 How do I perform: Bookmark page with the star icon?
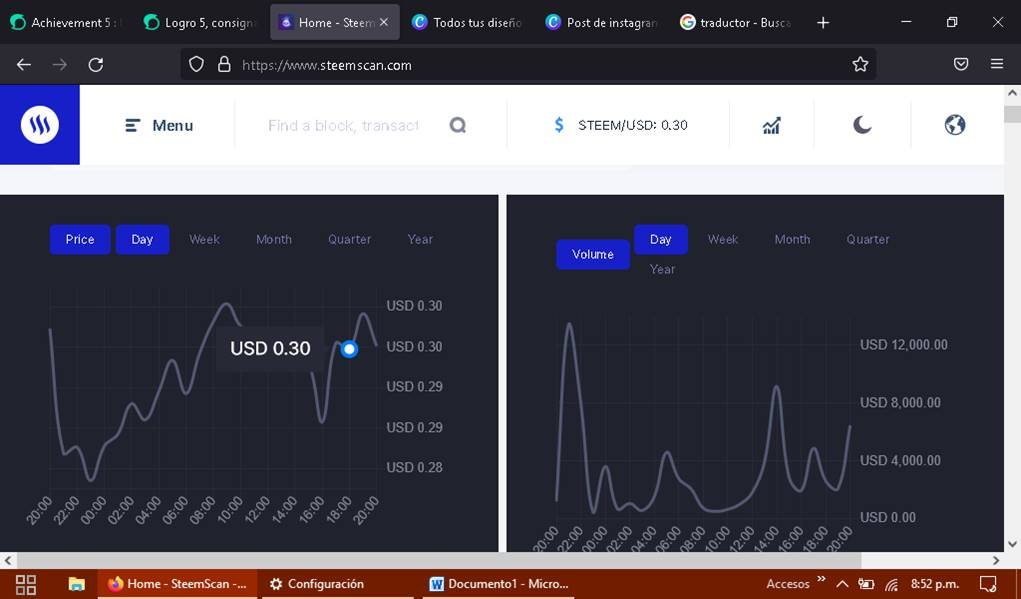(860, 64)
